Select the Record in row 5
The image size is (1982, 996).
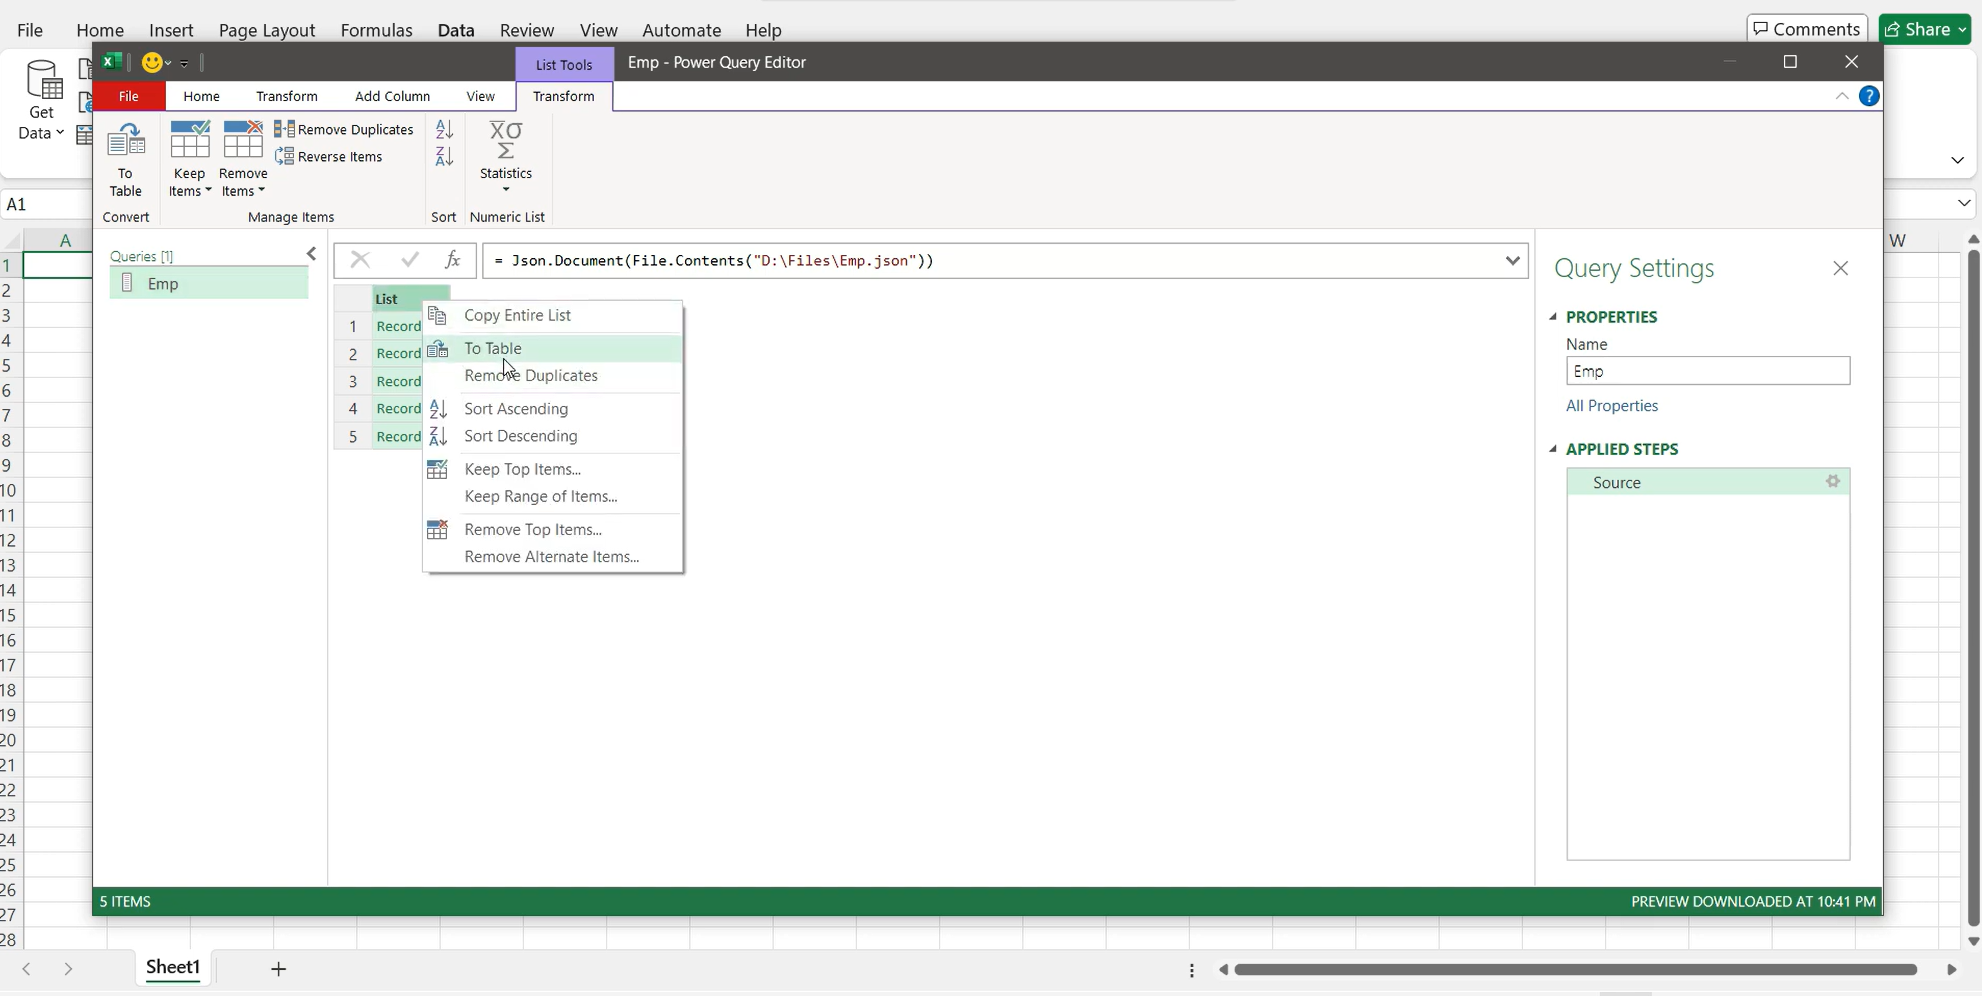coord(398,436)
